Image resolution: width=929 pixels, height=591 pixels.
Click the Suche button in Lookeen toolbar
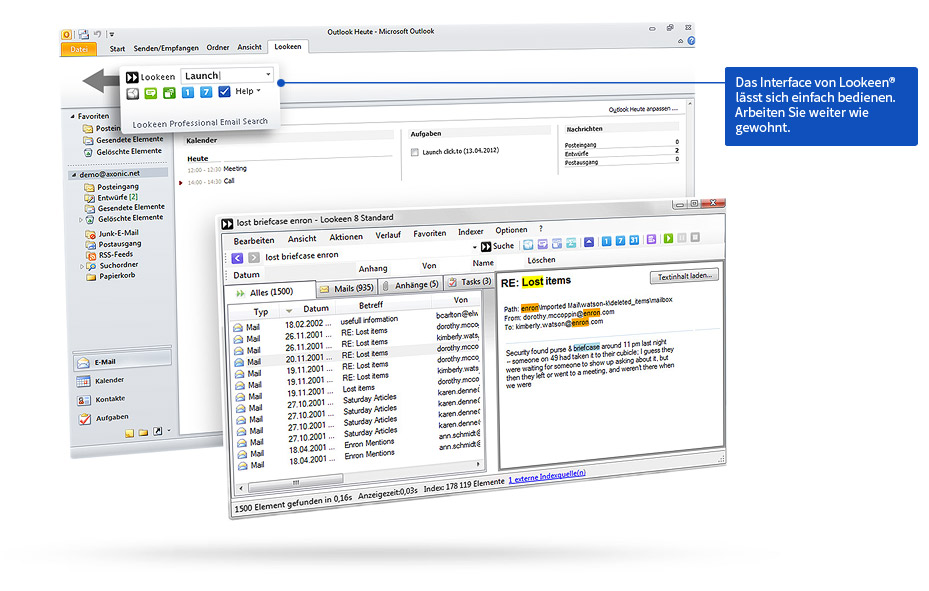point(498,246)
